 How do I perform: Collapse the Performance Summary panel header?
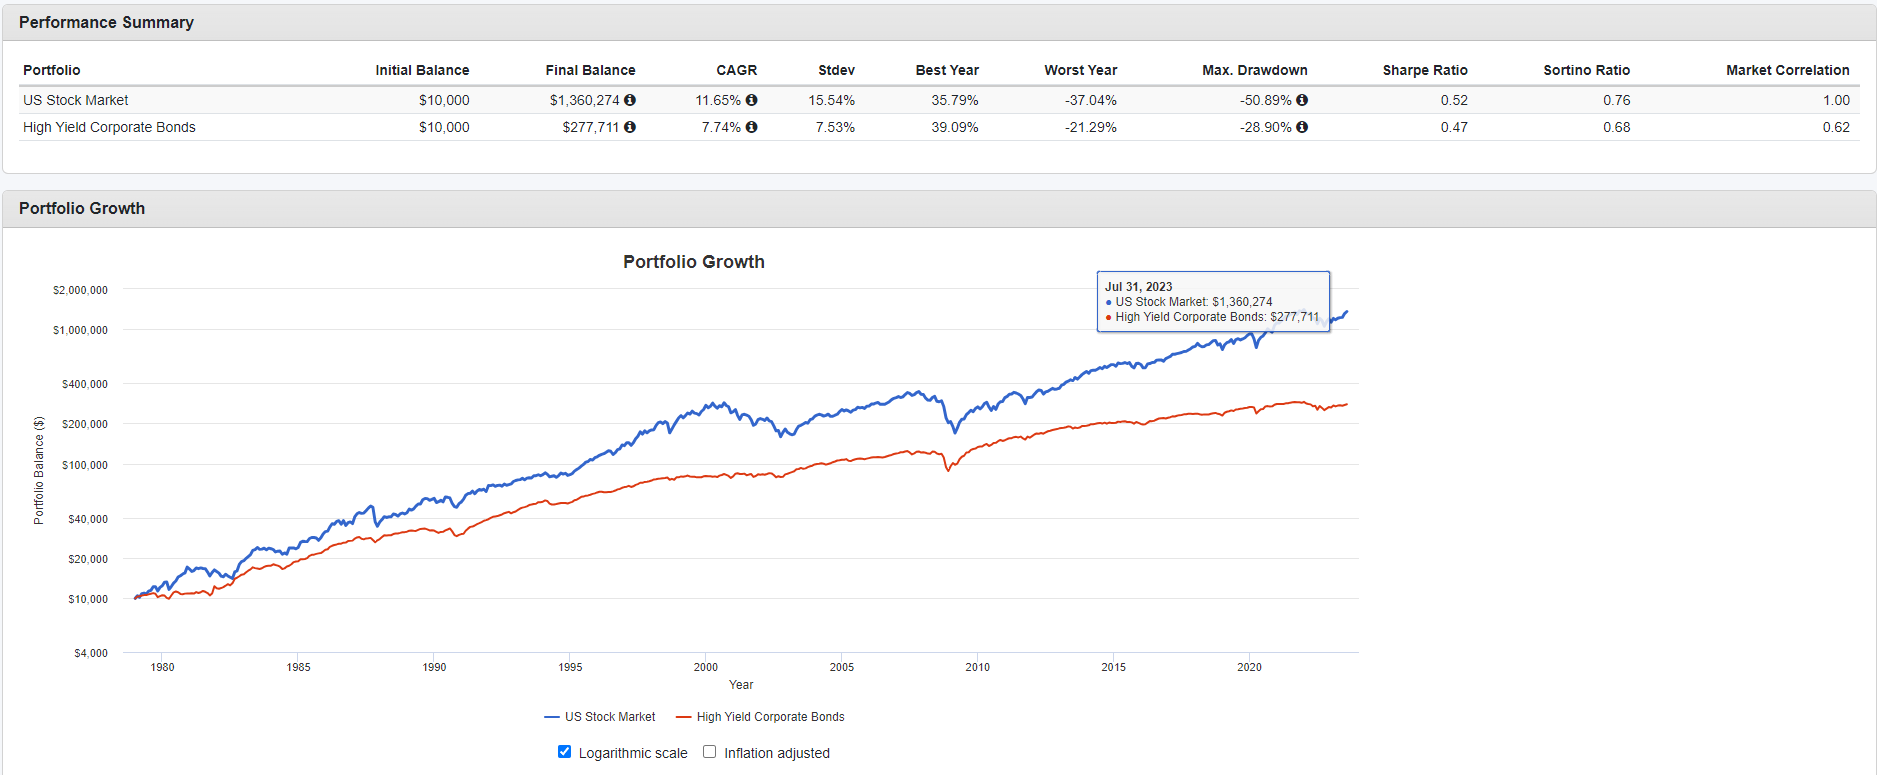click(x=106, y=22)
